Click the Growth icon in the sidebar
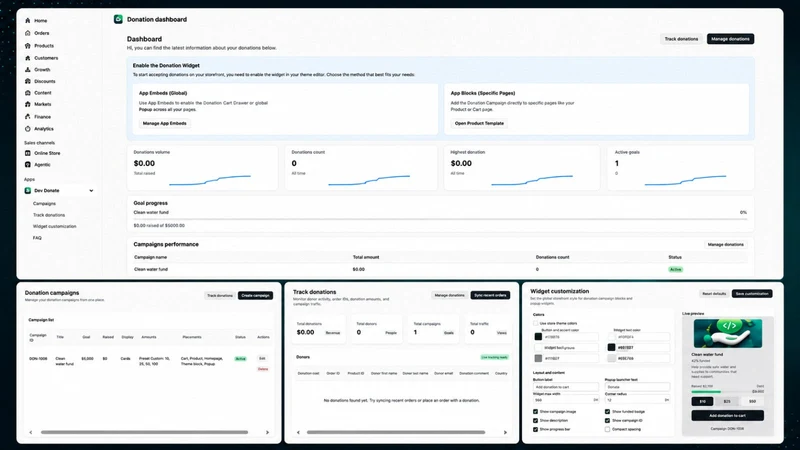 (x=28, y=69)
